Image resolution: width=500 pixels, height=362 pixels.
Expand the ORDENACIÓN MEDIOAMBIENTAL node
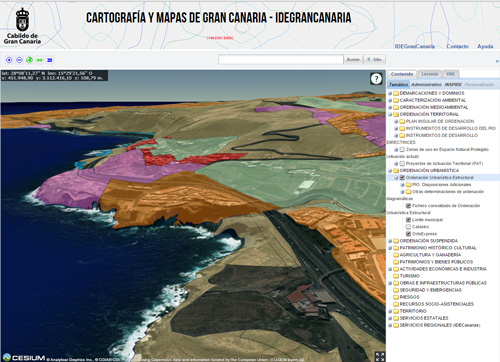pos(390,107)
